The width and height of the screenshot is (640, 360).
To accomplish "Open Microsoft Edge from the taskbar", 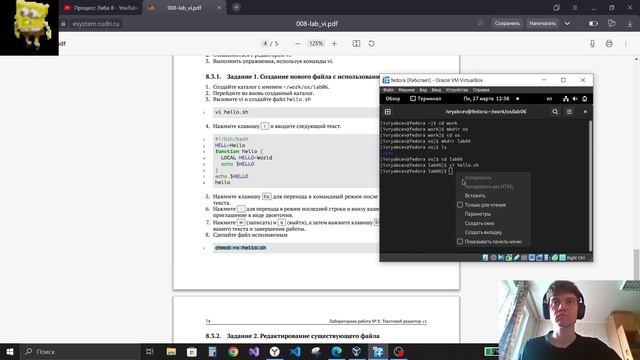I will pos(337,351).
